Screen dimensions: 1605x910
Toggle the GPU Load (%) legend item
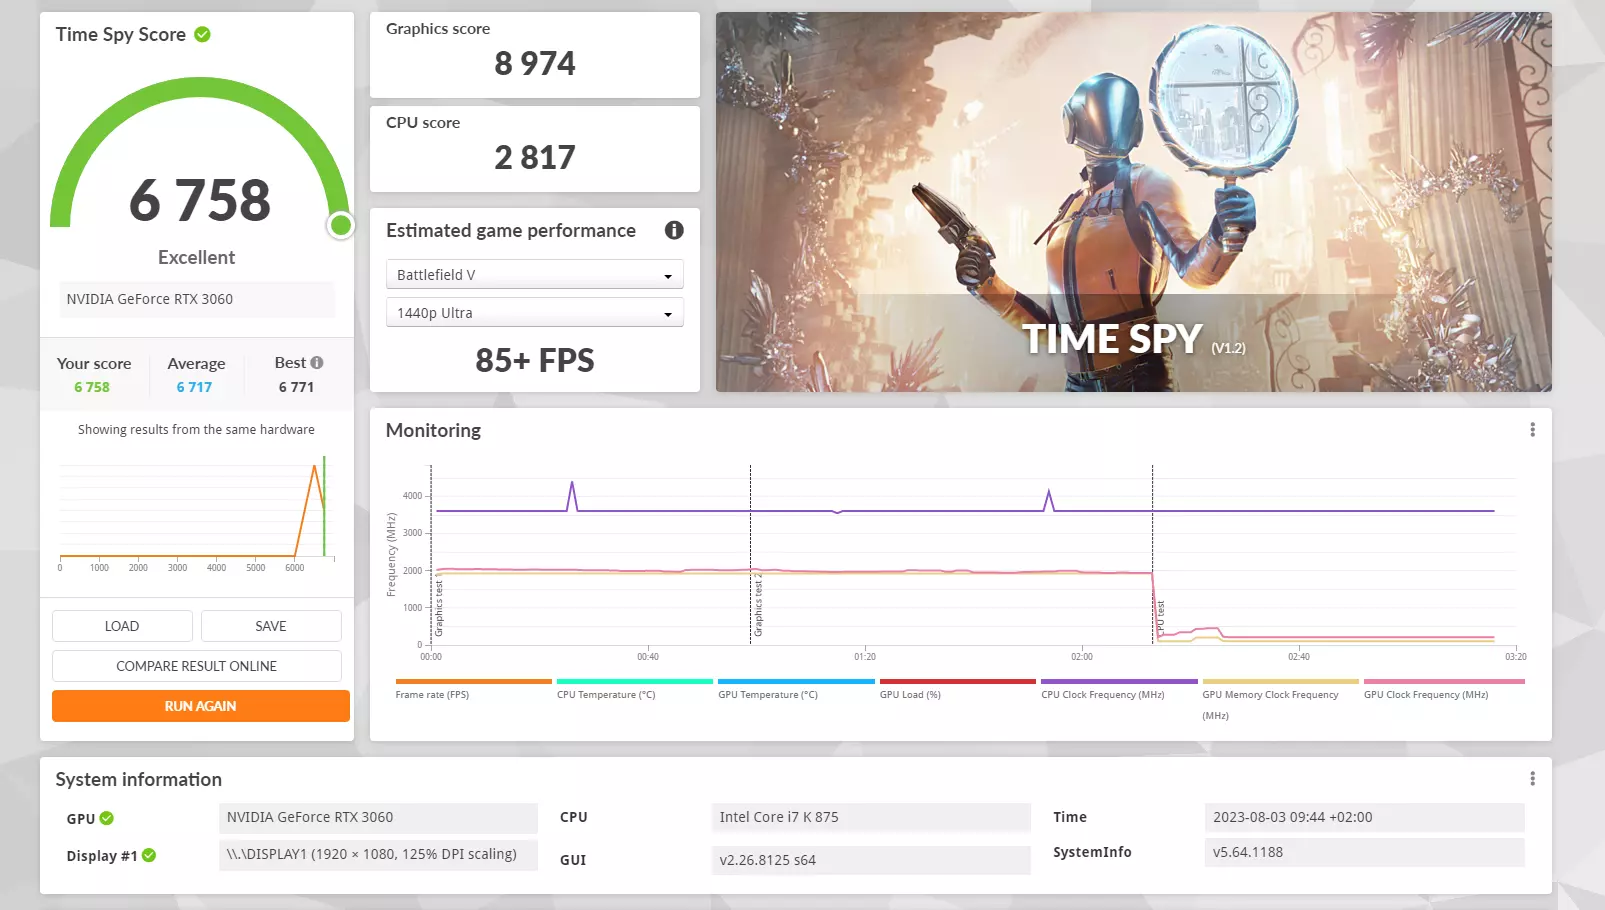910,695
